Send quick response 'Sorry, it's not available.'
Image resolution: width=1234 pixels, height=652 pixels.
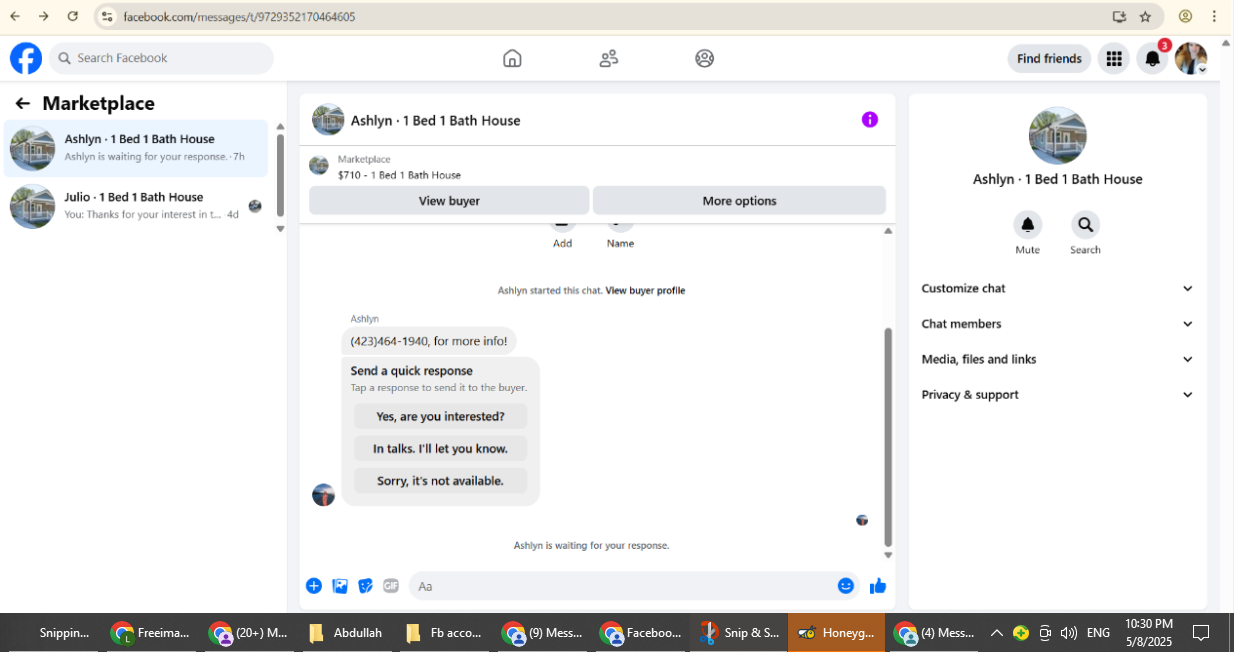point(440,481)
